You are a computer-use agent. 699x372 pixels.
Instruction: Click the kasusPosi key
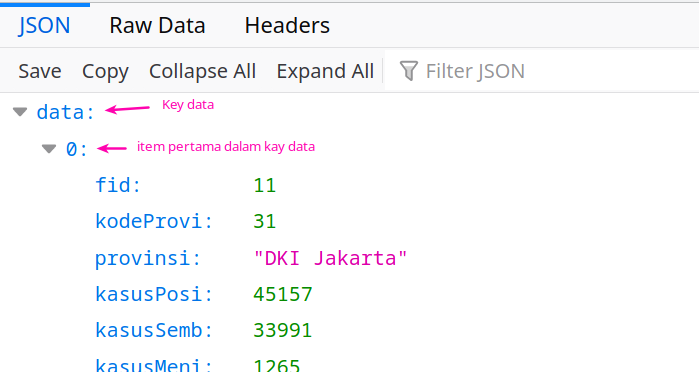pos(154,294)
